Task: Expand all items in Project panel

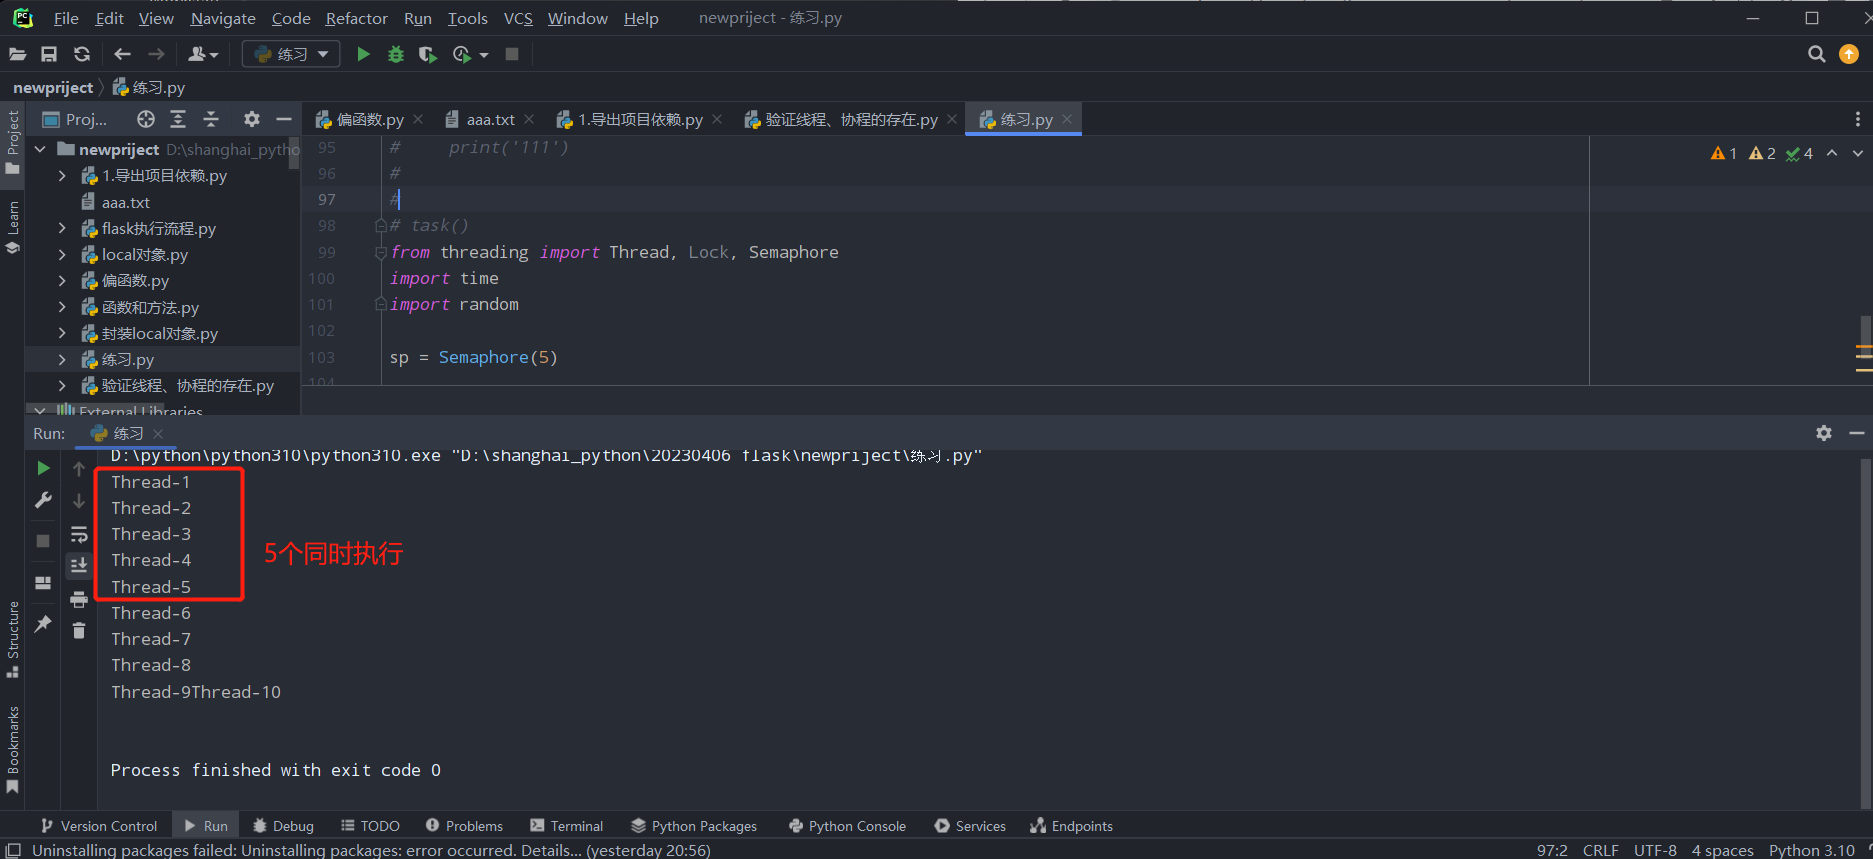Action: click(x=178, y=119)
